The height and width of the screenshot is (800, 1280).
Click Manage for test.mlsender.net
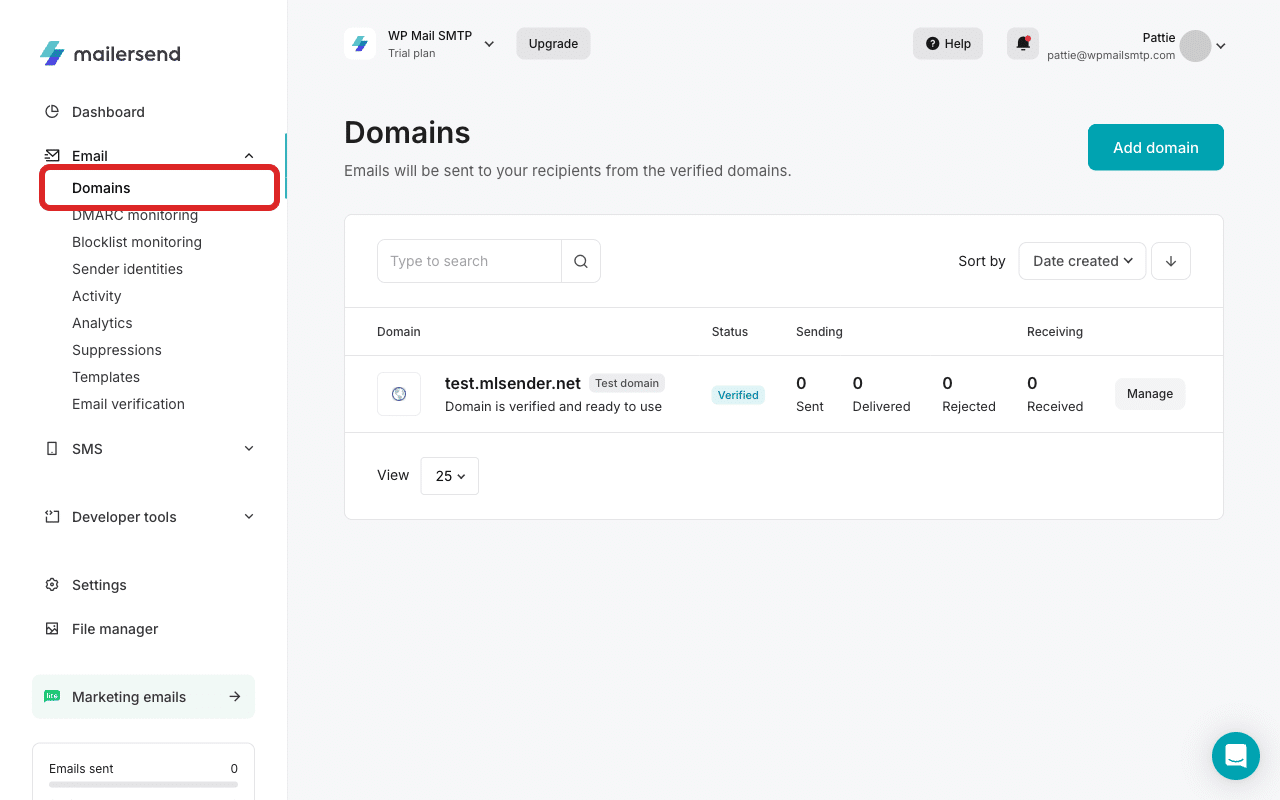[x=1149, y=394]
